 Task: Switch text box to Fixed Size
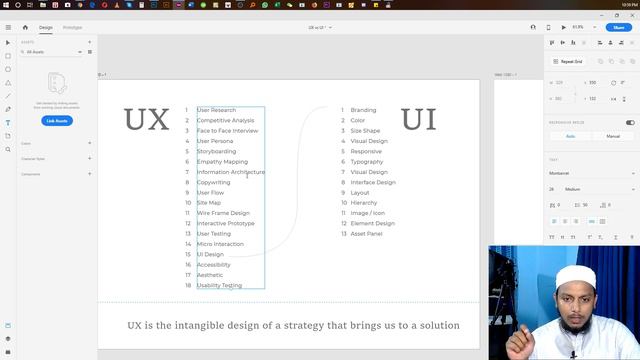(602, 221)
